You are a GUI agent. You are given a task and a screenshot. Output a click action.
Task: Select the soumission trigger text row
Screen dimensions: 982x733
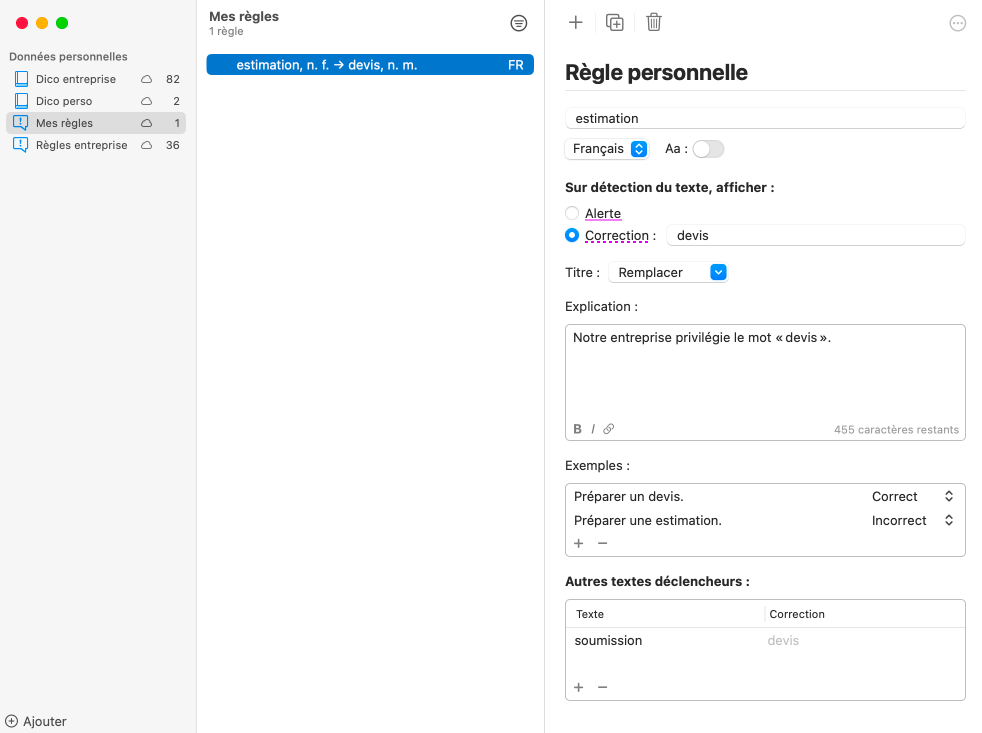pos(660,641)
